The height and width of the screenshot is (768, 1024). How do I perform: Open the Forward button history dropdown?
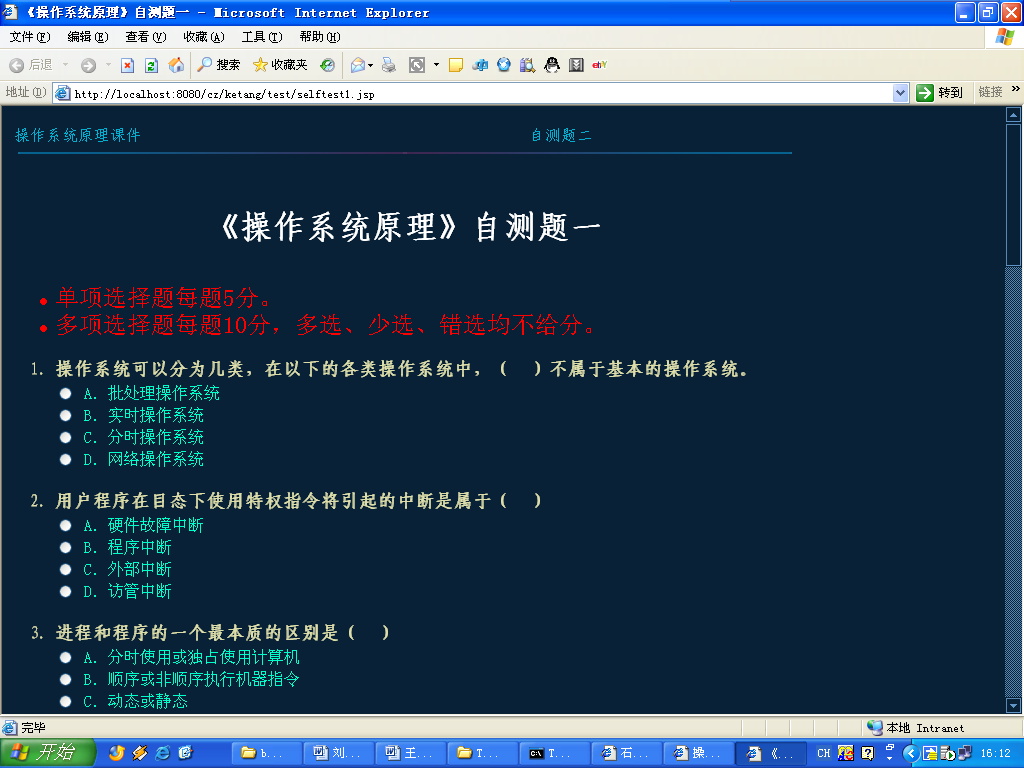[x=108, y=65]
